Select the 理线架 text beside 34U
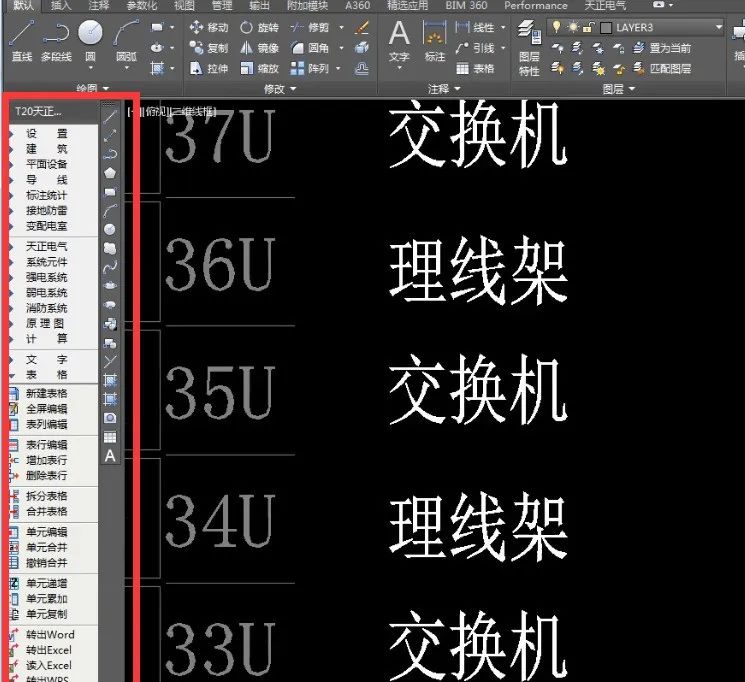This screenshot has height=682, width=745. coord(478,526)
